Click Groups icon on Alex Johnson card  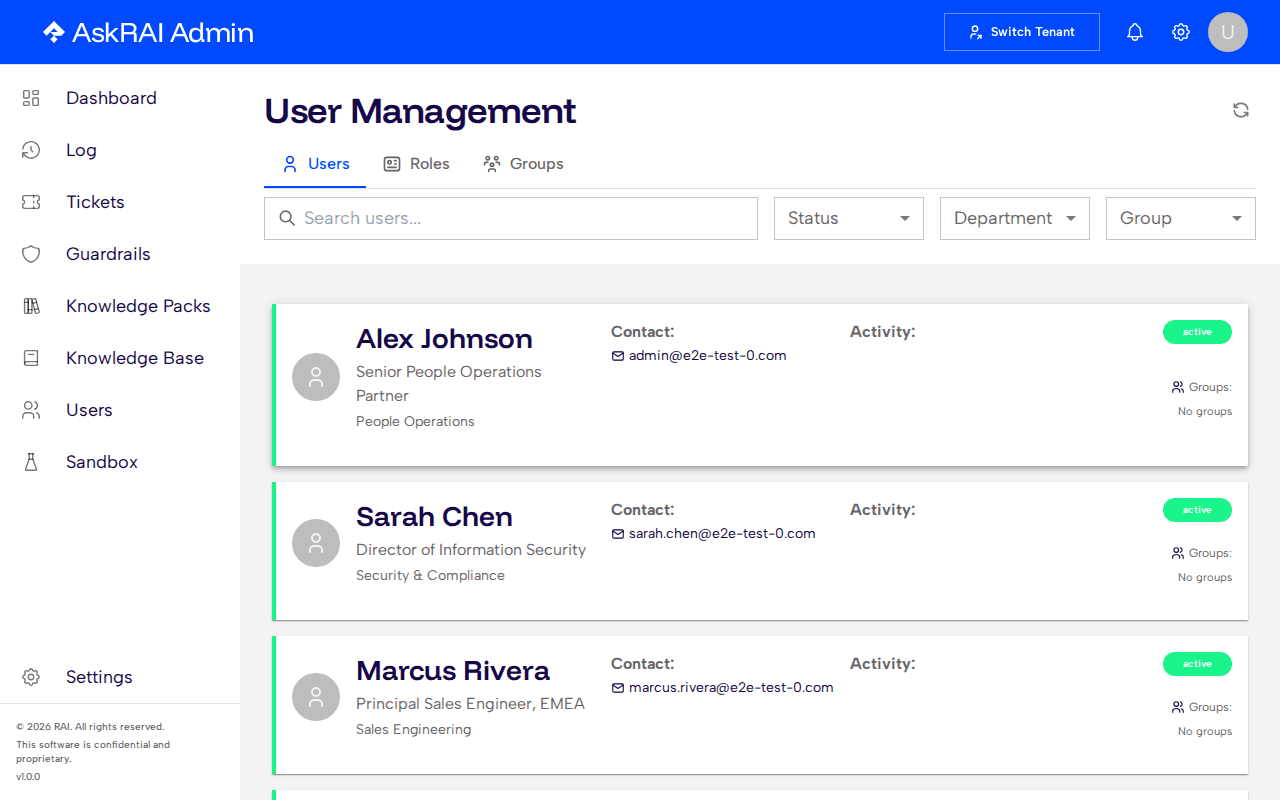(1177, 387)
